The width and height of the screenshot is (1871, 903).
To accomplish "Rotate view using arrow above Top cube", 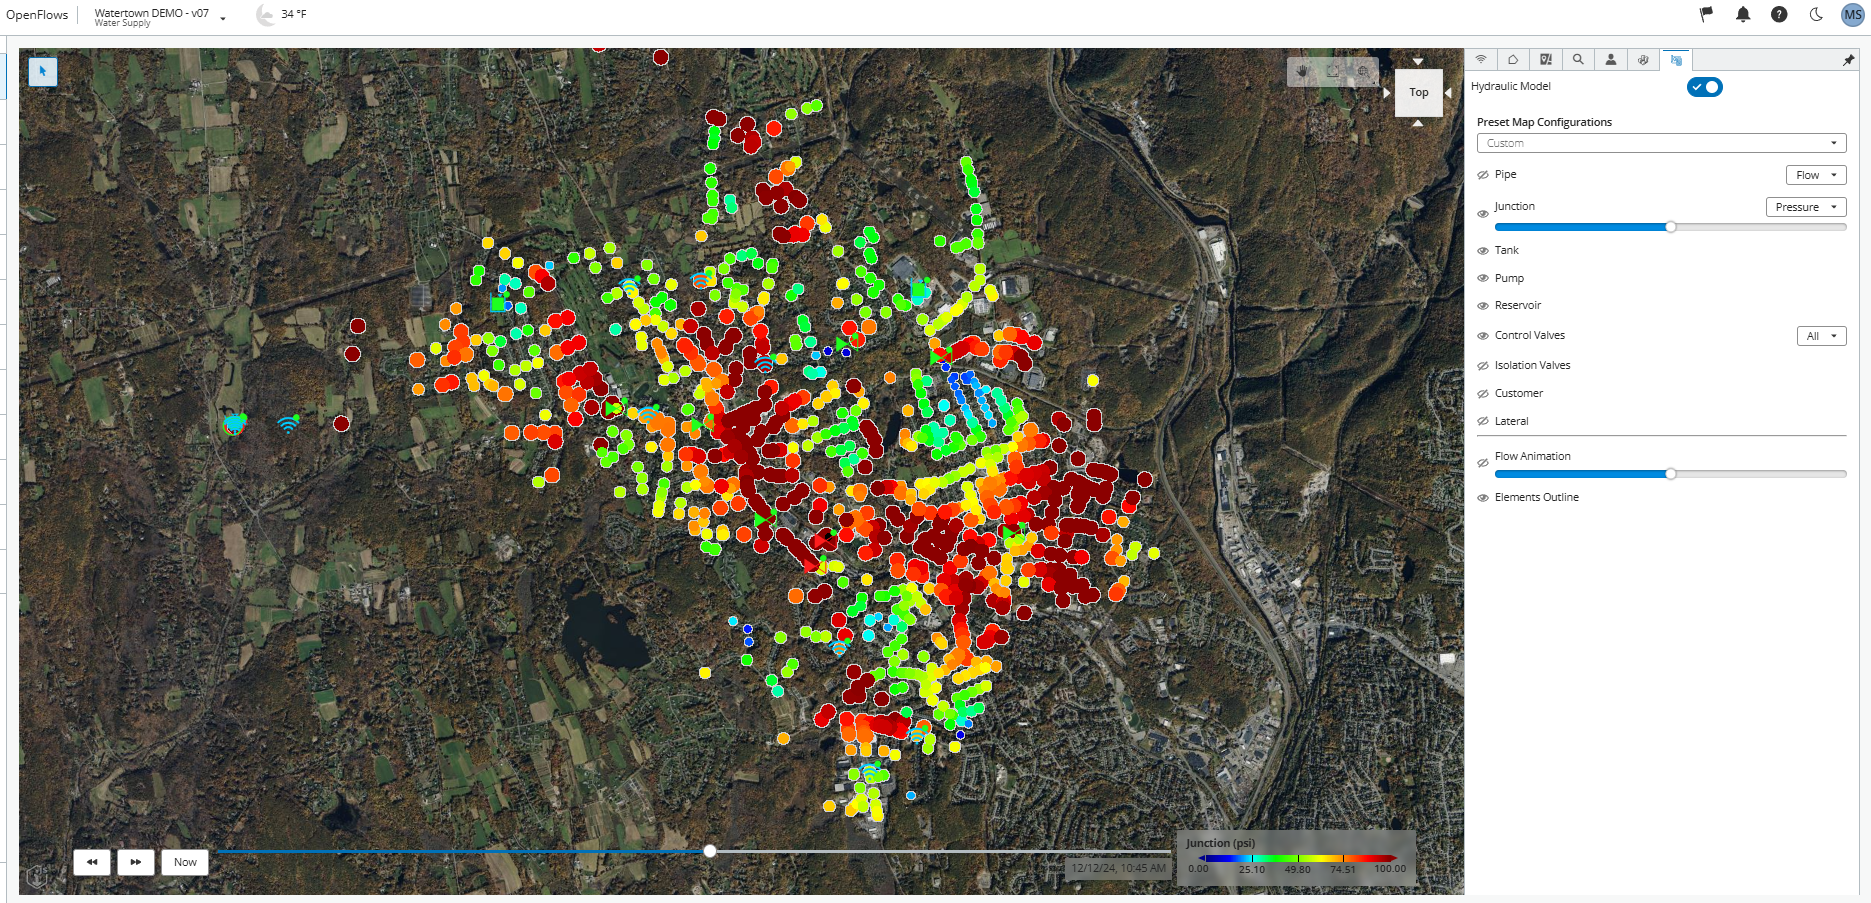I will pyautogui.click(x=1418, y=61).
